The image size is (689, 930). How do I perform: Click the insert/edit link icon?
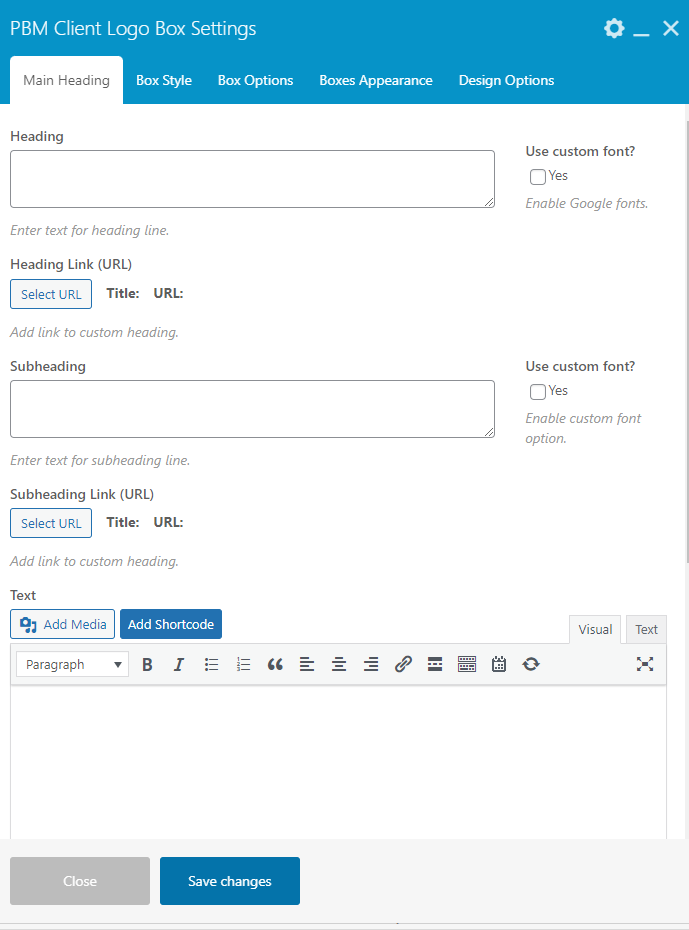tap(403, 664)
